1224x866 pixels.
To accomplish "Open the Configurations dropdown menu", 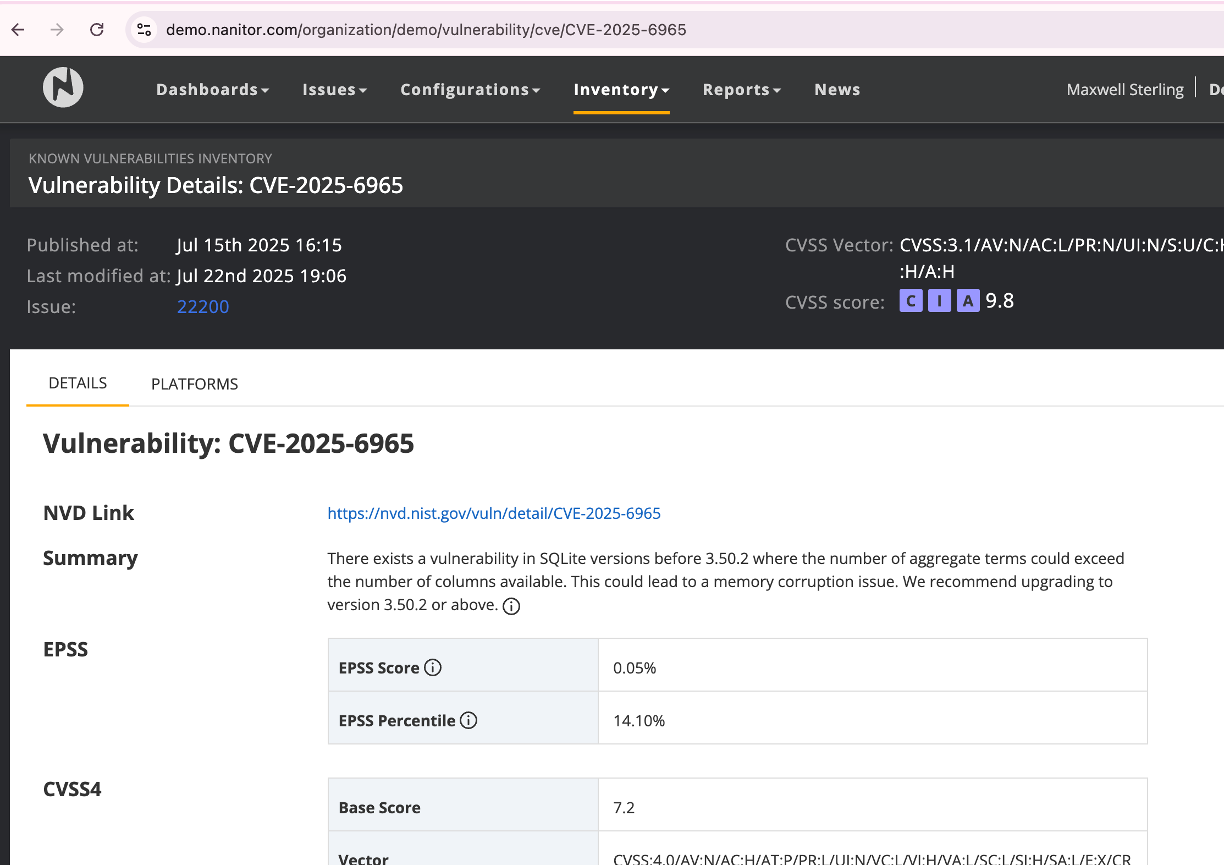I will (470, 90).
